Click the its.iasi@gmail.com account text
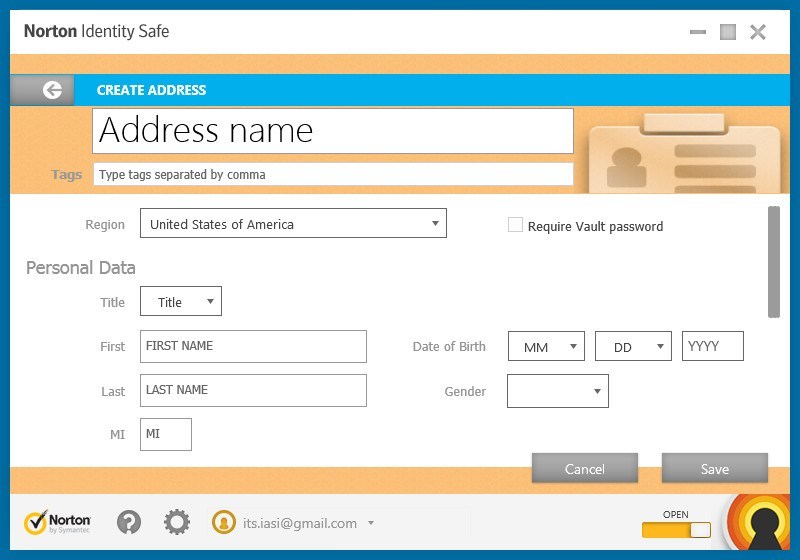Screen dimensions: 800x560 coord(299,523)
